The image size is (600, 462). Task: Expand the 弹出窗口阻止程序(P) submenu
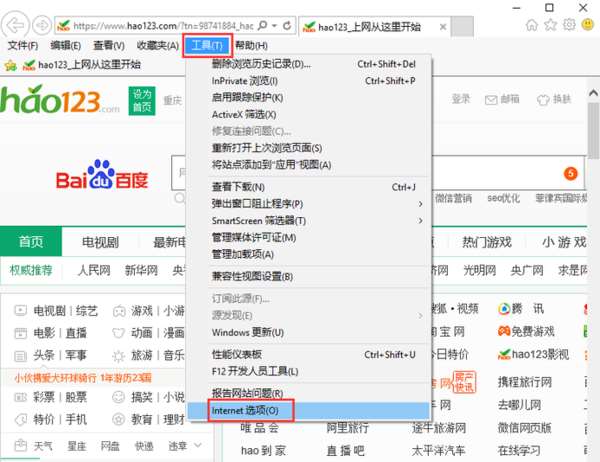click(309, 204)
